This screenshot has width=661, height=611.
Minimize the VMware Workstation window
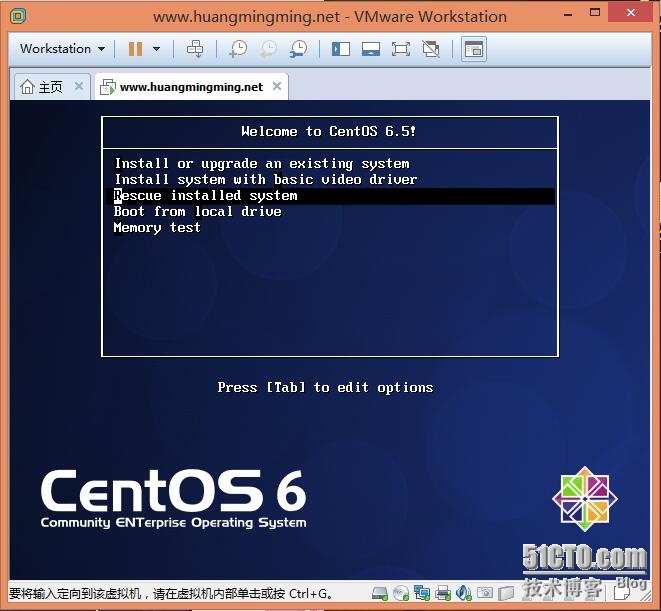coord(568,14)
